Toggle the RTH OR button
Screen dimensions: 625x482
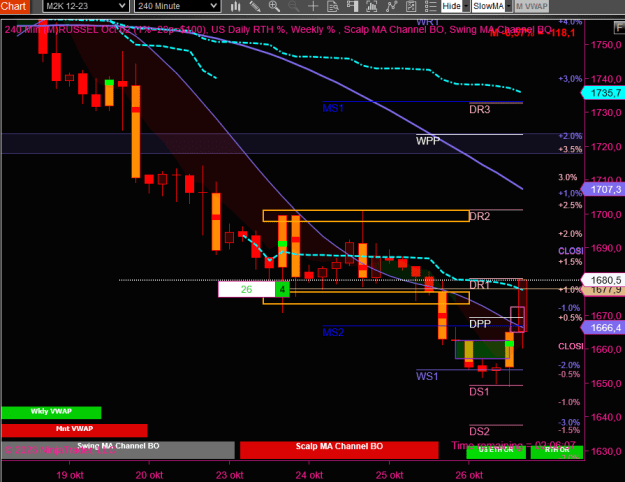[557, 452]
